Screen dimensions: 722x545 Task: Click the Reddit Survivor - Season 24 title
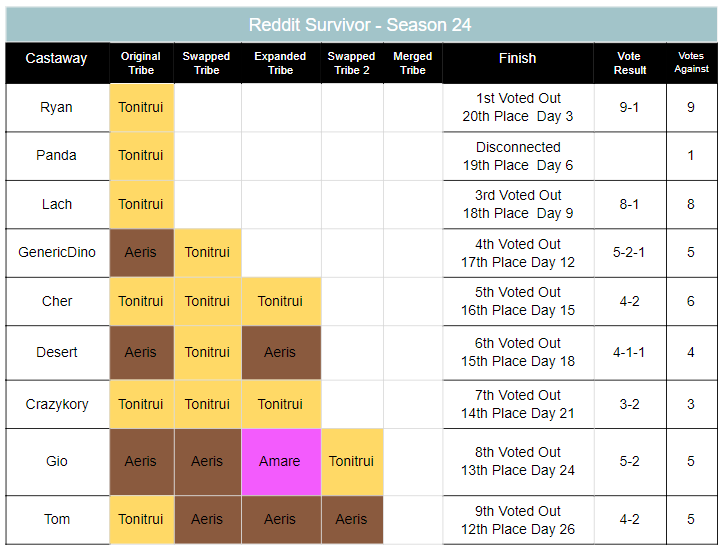360,24
